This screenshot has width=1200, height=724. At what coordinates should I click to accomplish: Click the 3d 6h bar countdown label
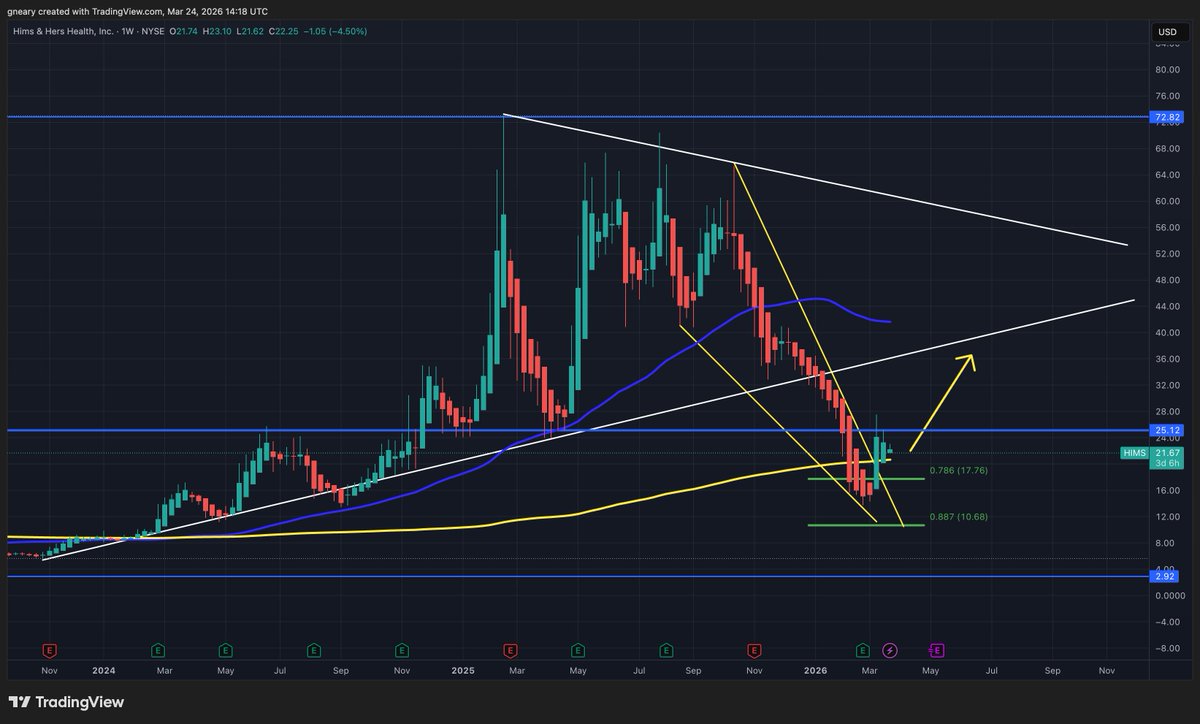click(1166, 463)
